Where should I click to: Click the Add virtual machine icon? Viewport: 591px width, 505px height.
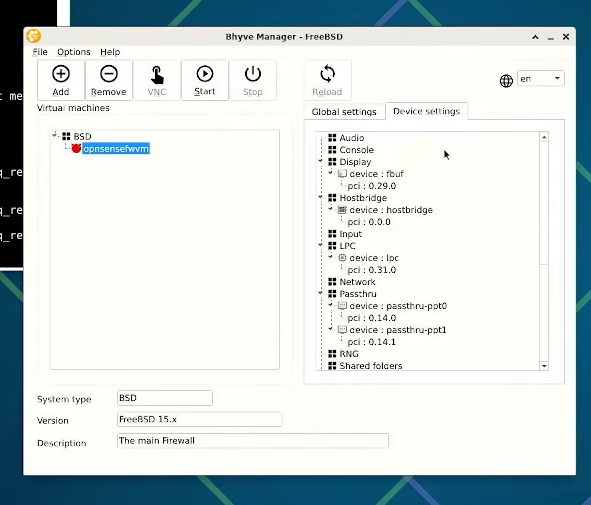coord(61,74)
